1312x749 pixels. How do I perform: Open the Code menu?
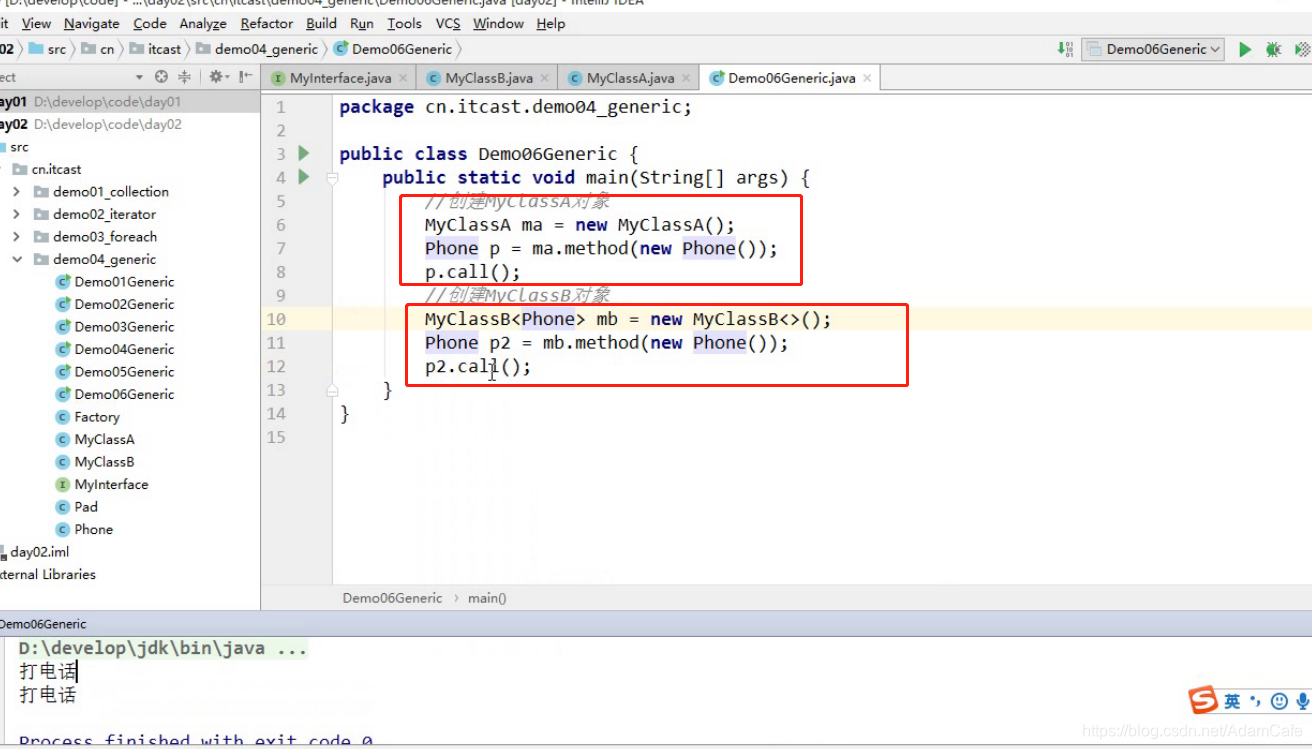click(x=150, y=23)
